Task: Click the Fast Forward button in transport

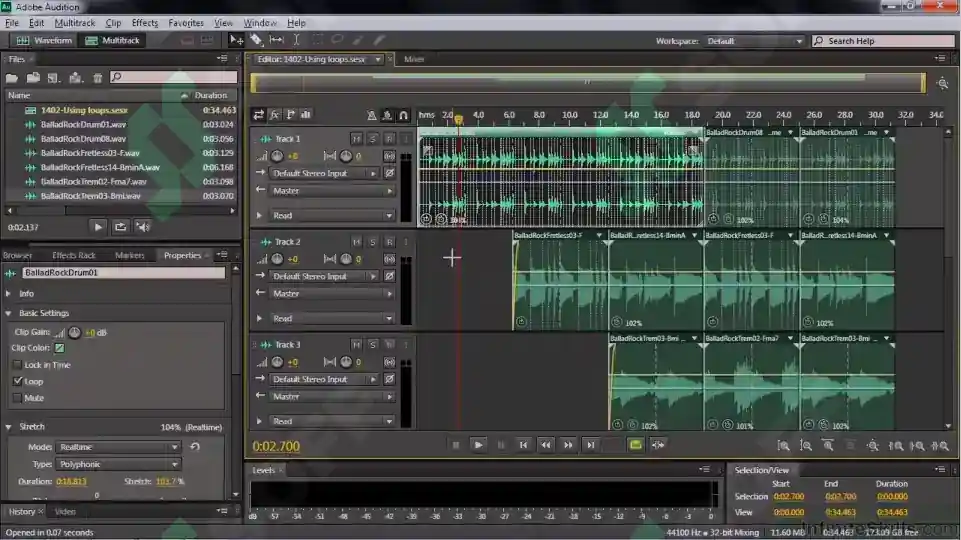Action: tap(568, 446)
